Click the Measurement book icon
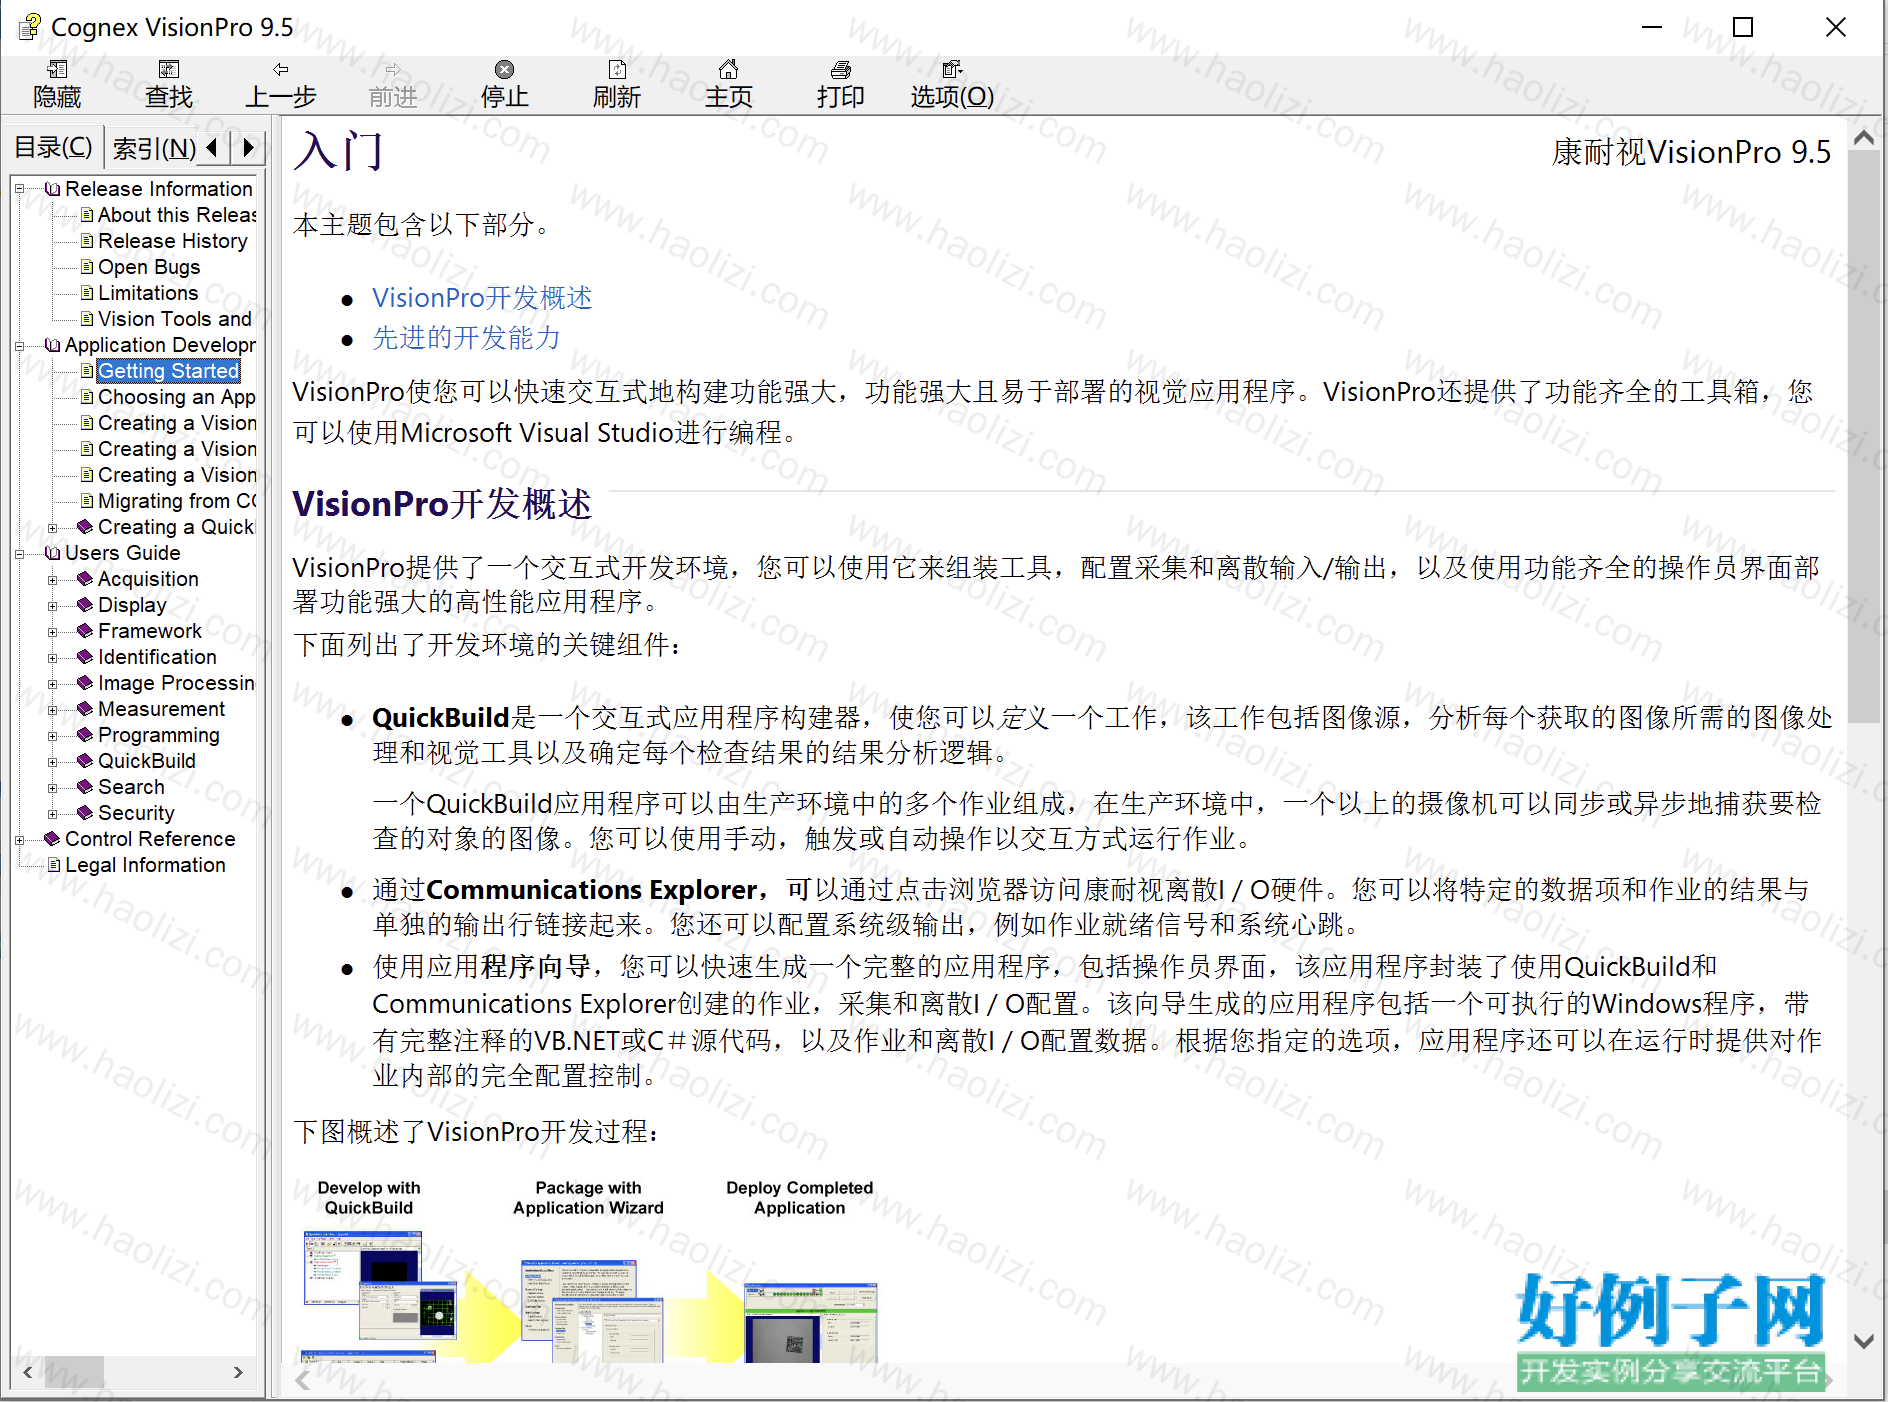The width and height of the screenshot is (1888, 1402). [86, 709]
